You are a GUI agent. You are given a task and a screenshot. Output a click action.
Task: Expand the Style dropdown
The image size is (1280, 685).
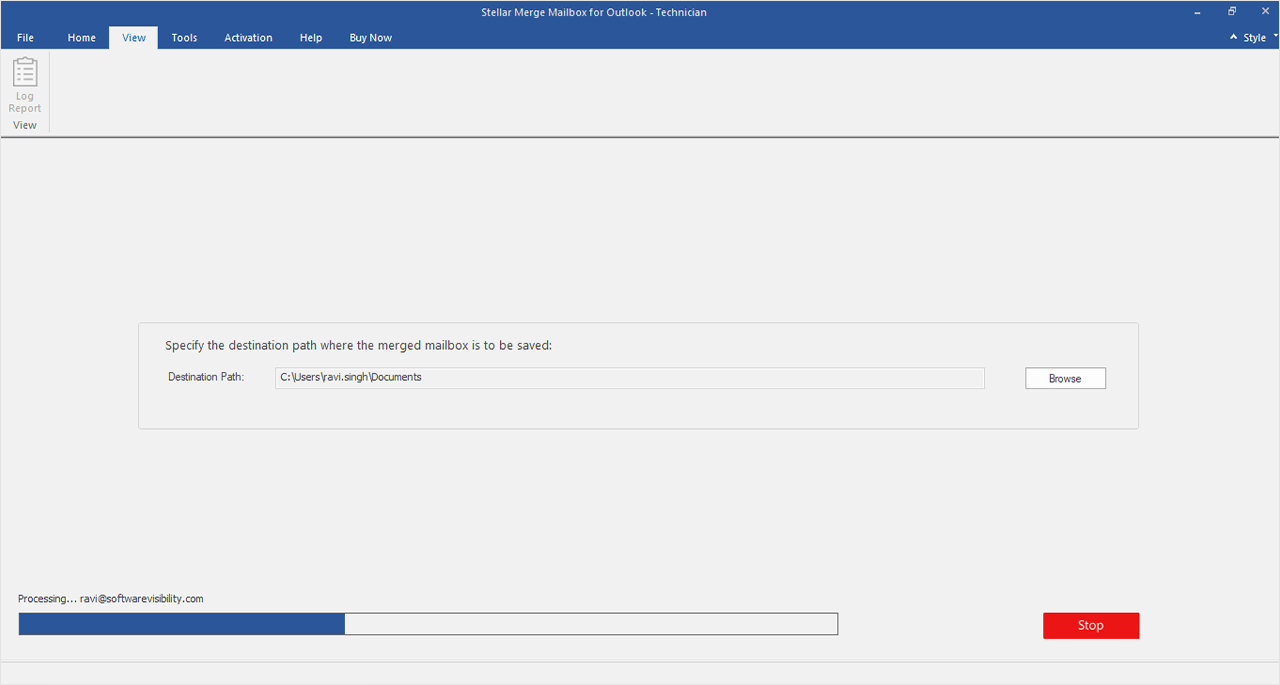pos(1254,38)
